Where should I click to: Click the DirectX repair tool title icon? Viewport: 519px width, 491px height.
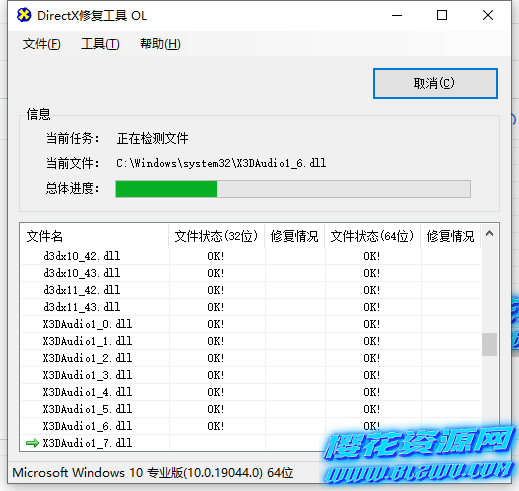(x=24, y=15)
